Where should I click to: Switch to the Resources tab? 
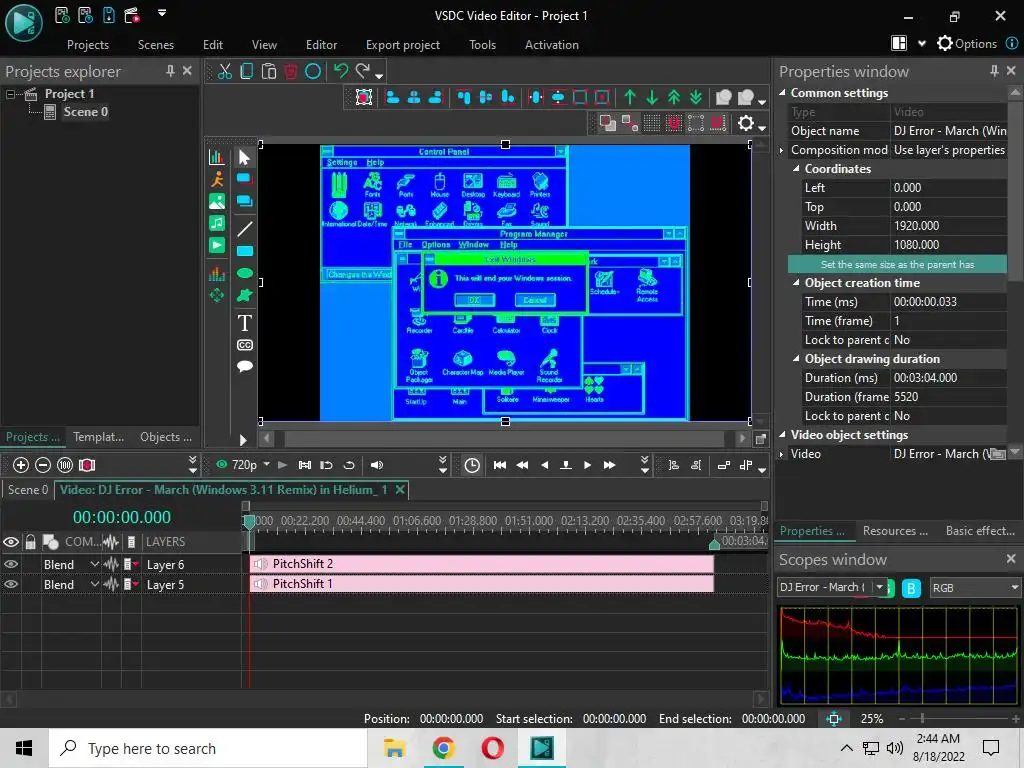(x=895, y=531)
